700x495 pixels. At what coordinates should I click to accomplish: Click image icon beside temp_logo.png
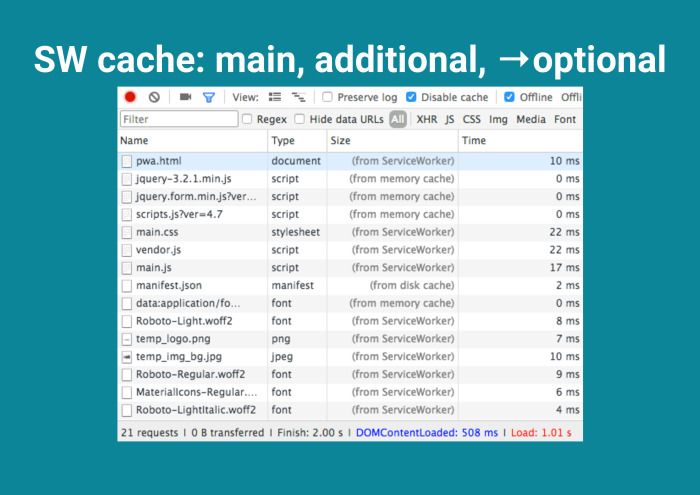coord(127,339)
